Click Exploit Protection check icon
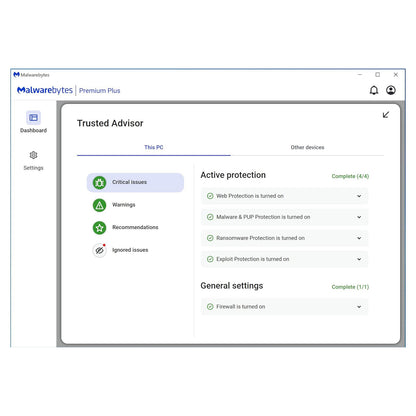This screenshot has width=416, height=416. tap(210, 259)
